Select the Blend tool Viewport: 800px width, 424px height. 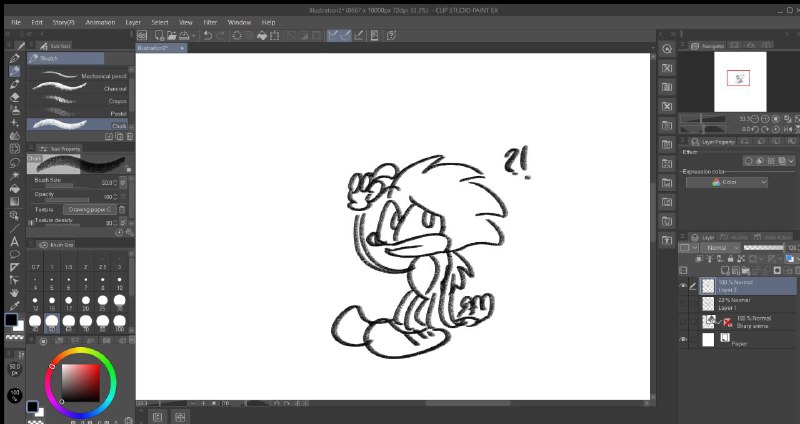tap(14, 136)
